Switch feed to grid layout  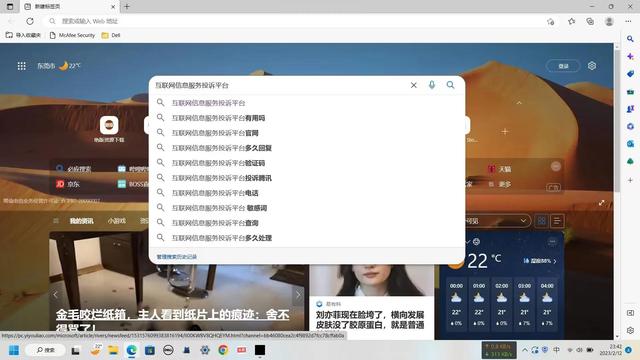click(x=542, y=221)
